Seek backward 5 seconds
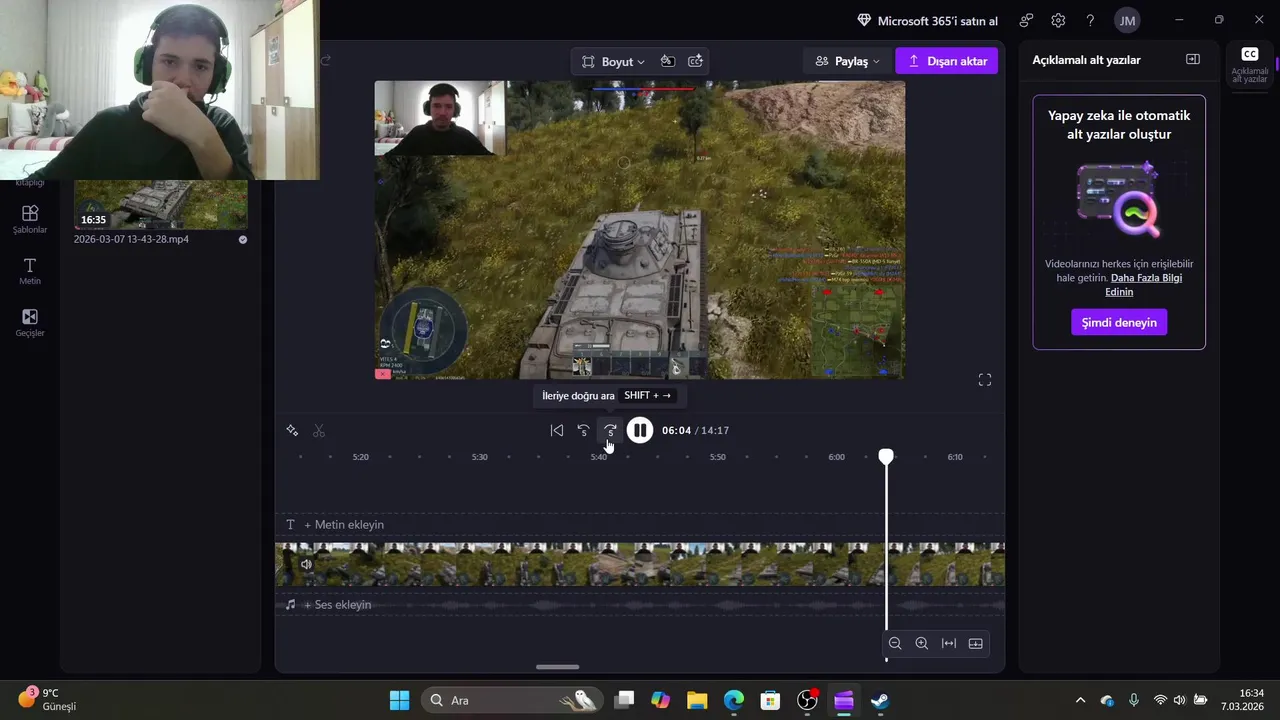1280x720 pixels. (583, 430)
